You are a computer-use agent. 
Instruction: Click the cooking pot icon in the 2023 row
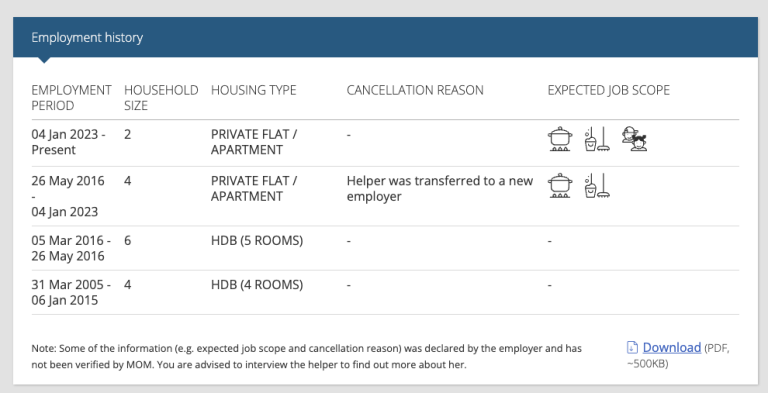[x=560, y=139]
